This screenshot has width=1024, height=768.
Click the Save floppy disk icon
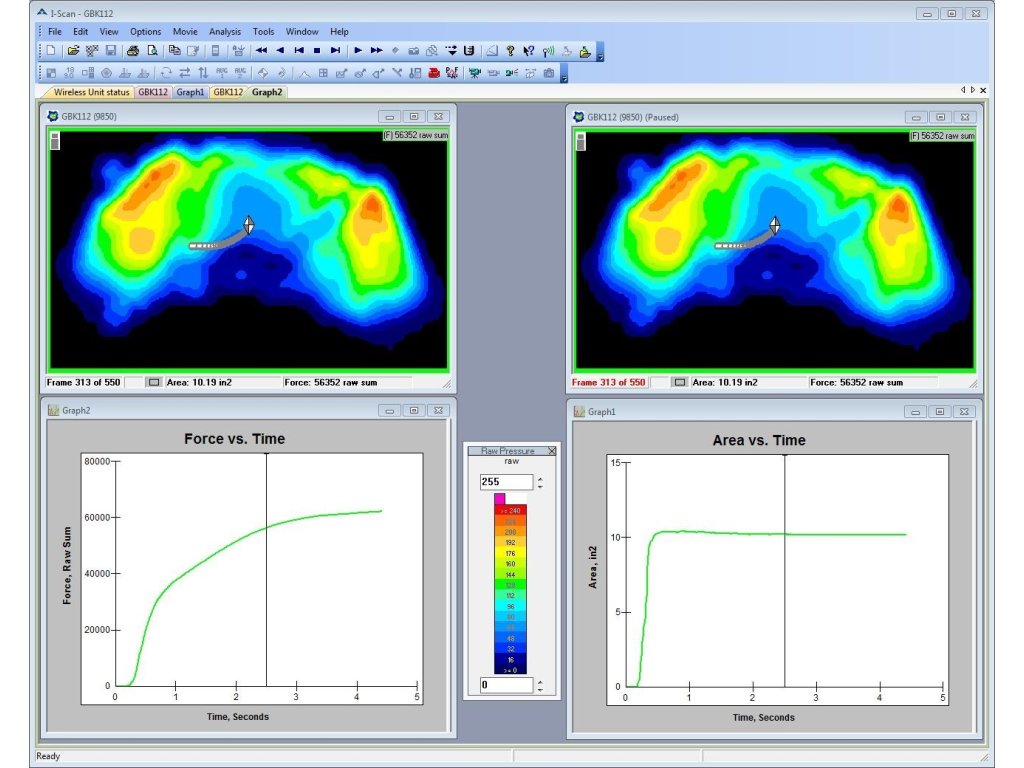[x=110, y=50]
